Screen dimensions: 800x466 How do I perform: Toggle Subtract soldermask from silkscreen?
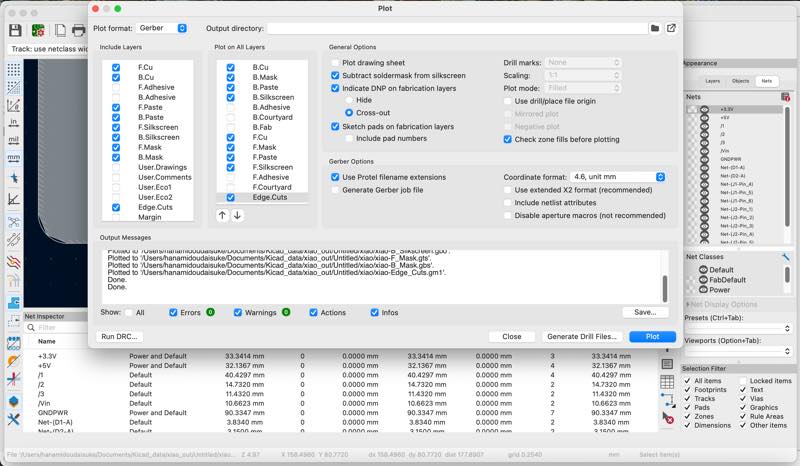point(335,76)
